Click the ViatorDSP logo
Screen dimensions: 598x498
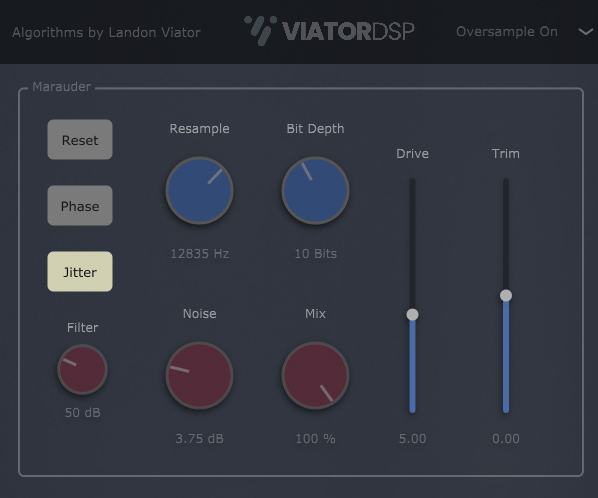(329, 31)
